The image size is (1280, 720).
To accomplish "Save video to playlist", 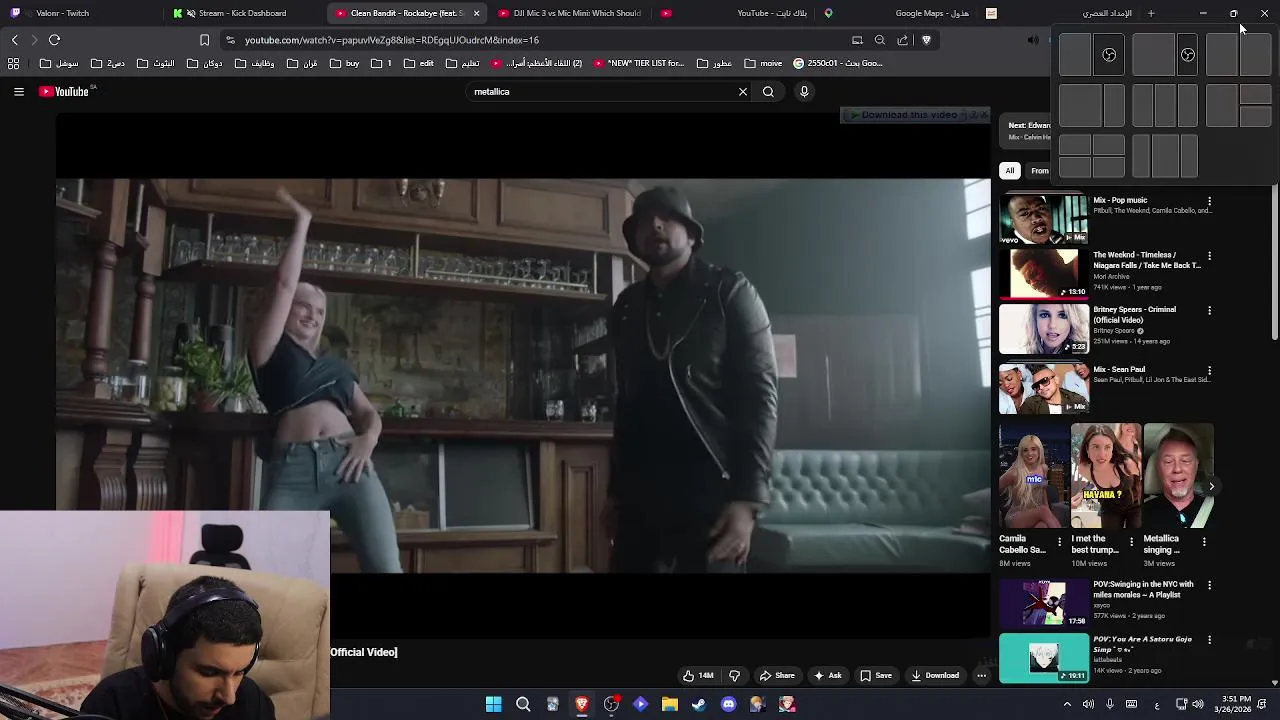I will 876,676.
